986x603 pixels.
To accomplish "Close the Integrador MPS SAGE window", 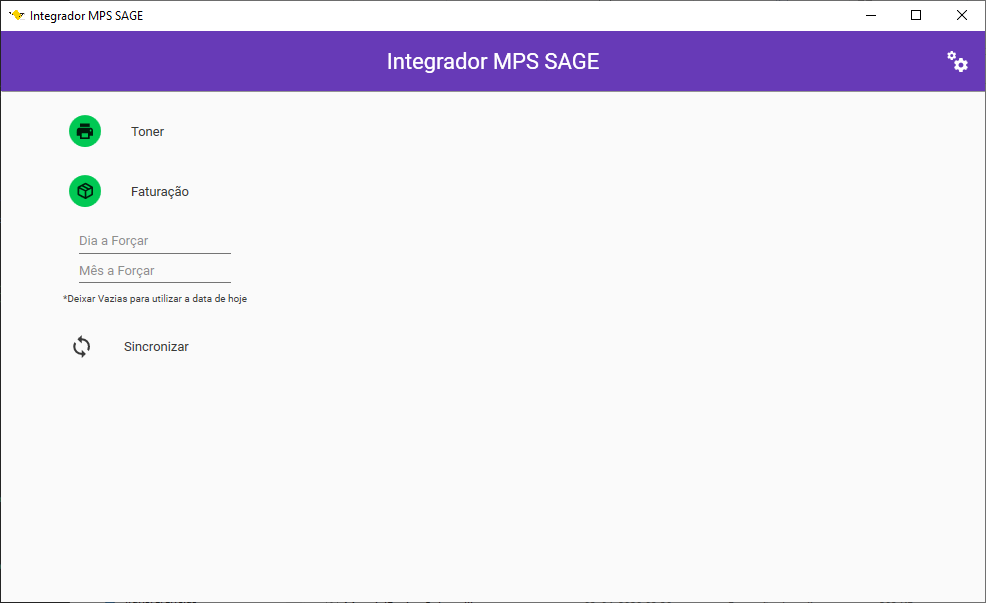I will pyautogui.click(x=962, y=16).
